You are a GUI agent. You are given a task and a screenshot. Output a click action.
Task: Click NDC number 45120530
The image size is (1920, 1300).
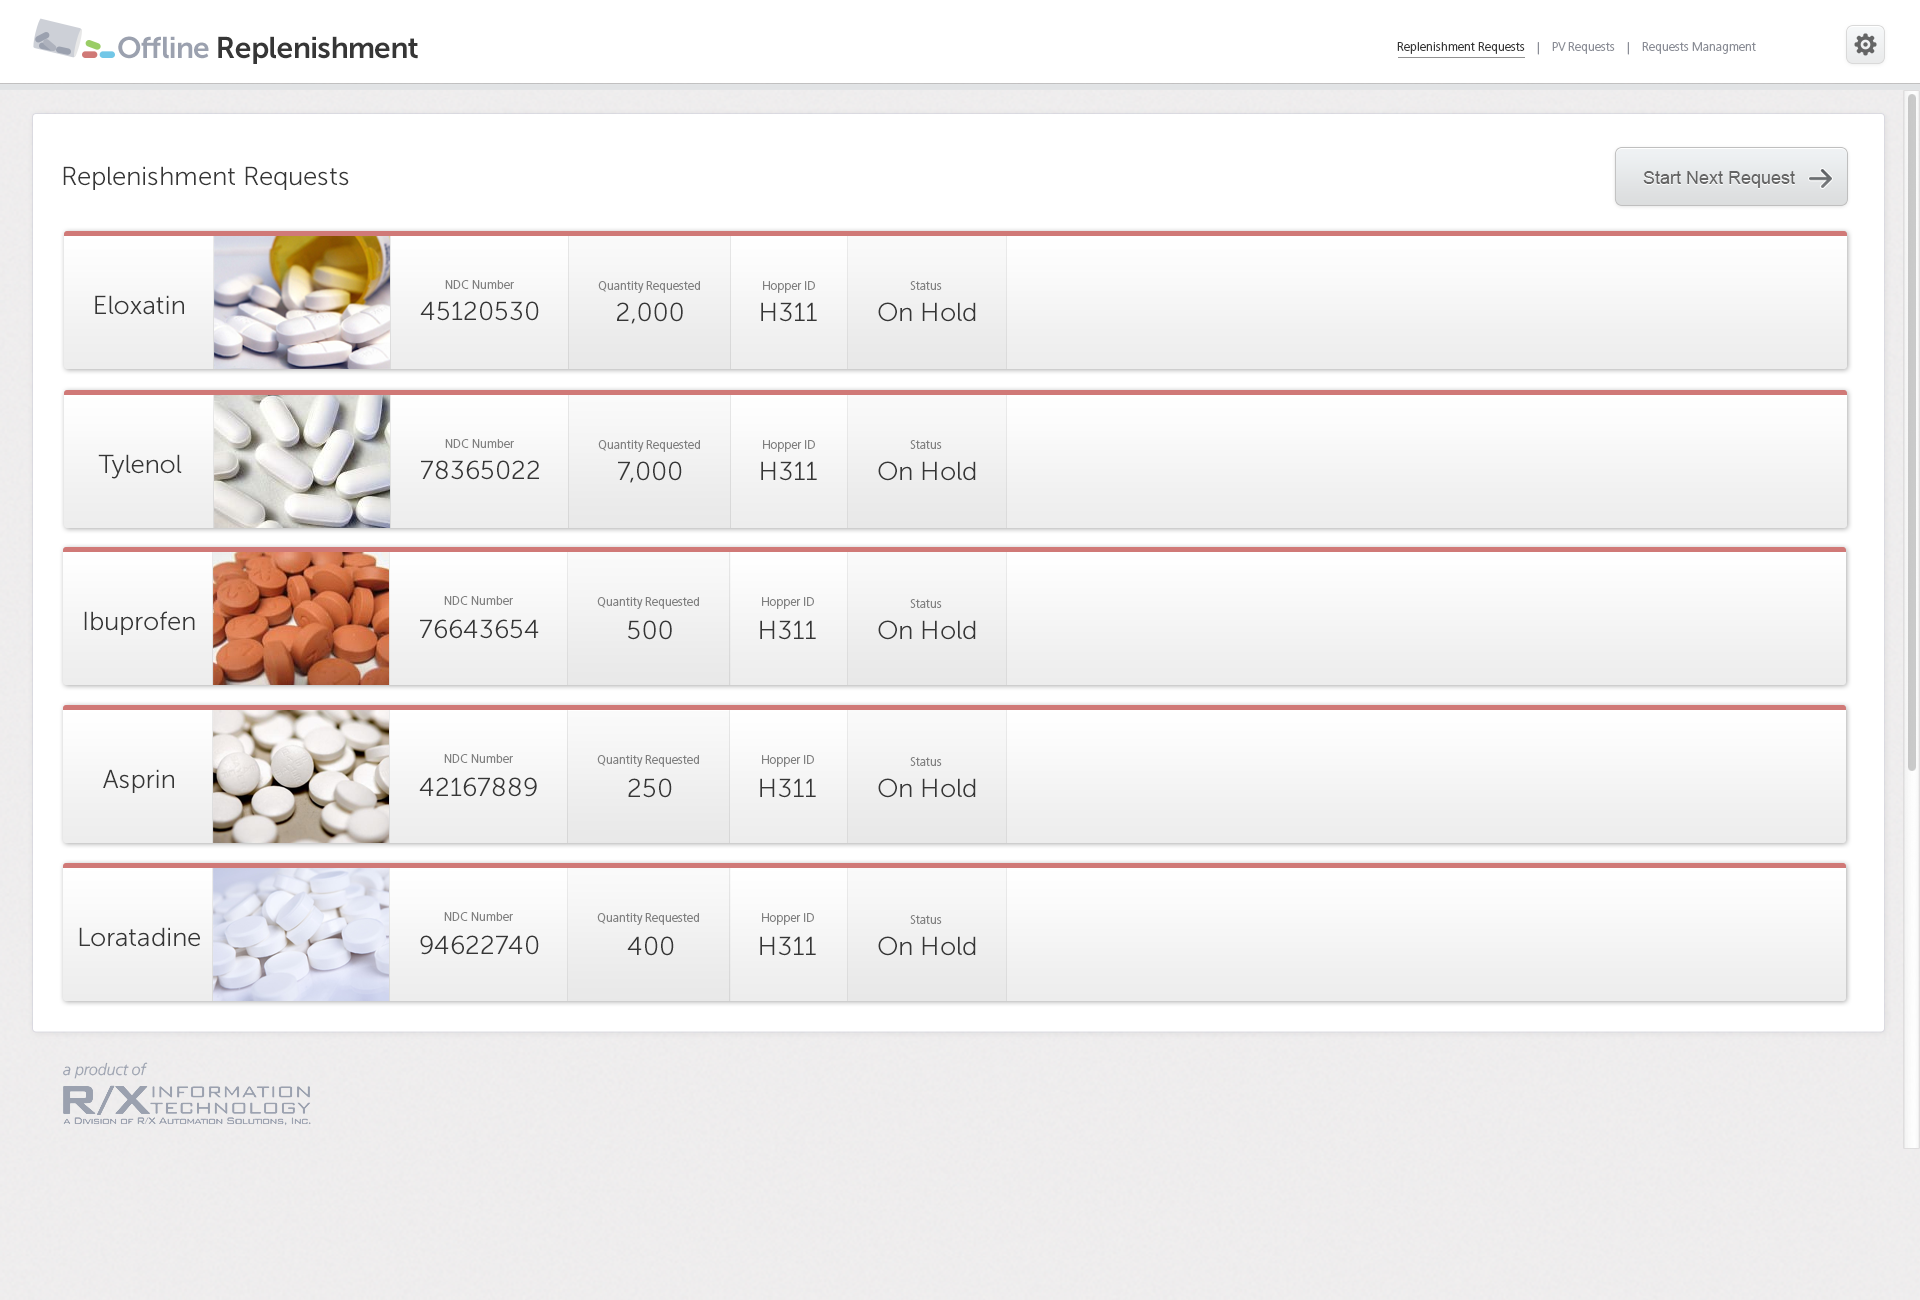click(480, 311)
